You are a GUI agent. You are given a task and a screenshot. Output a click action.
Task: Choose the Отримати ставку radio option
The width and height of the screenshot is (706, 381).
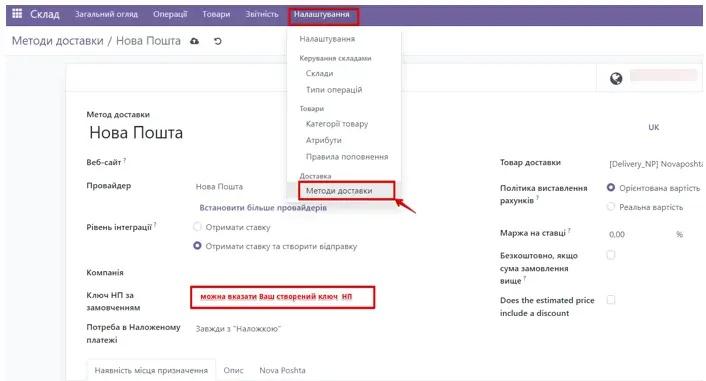pyautogui.click(x=197, y=227)
